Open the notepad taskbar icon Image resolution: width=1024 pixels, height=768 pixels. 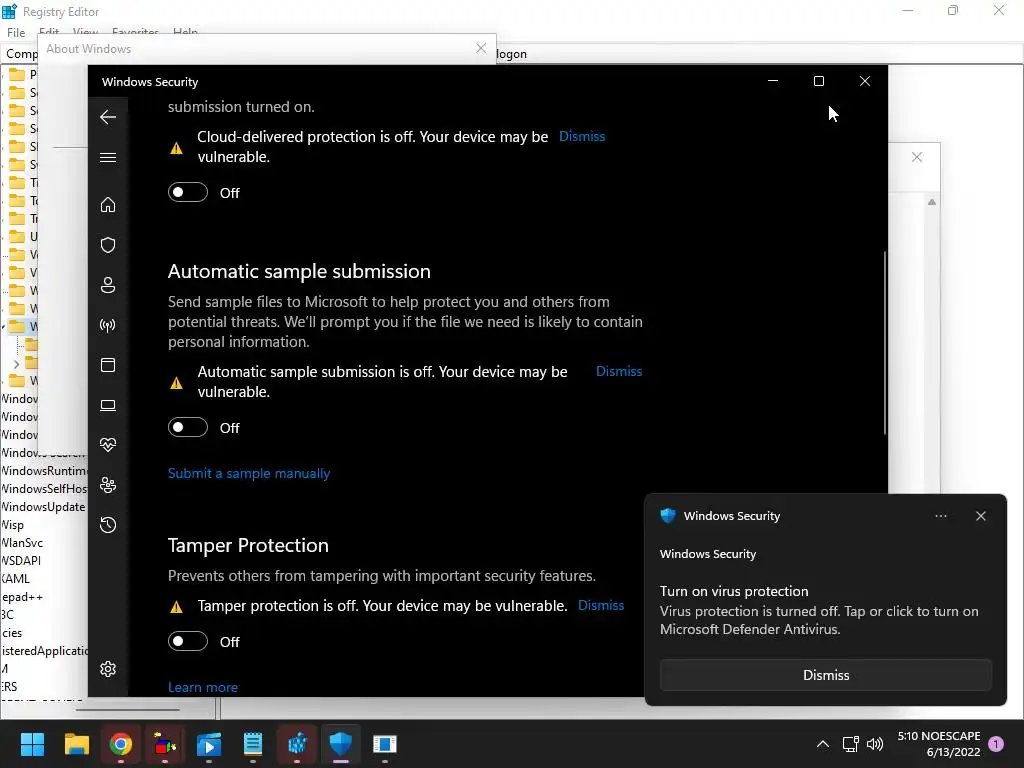tap(253, 744)
